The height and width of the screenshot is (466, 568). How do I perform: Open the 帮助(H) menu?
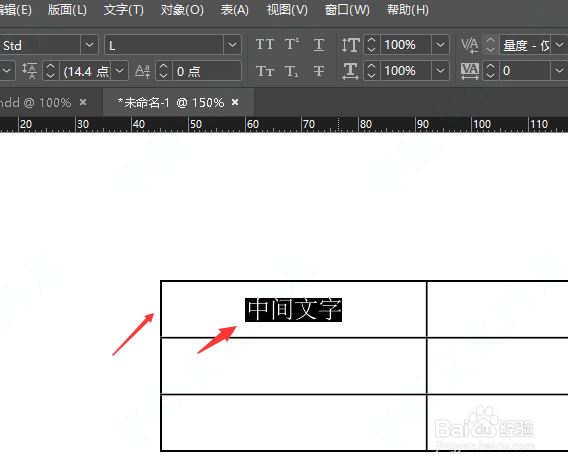[x=408, y=10]
